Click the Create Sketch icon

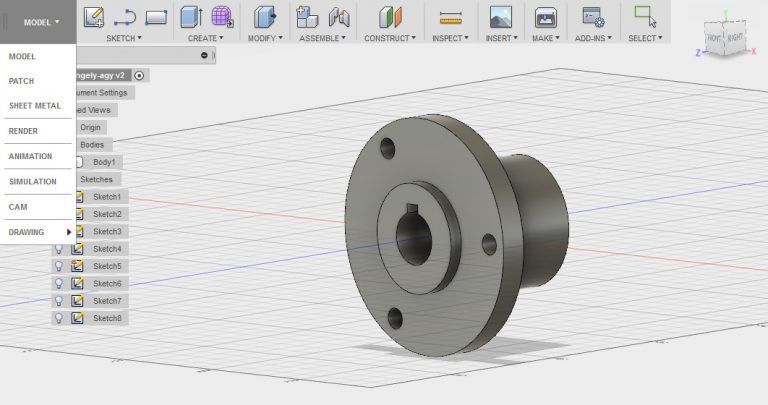tap(93, 17)
